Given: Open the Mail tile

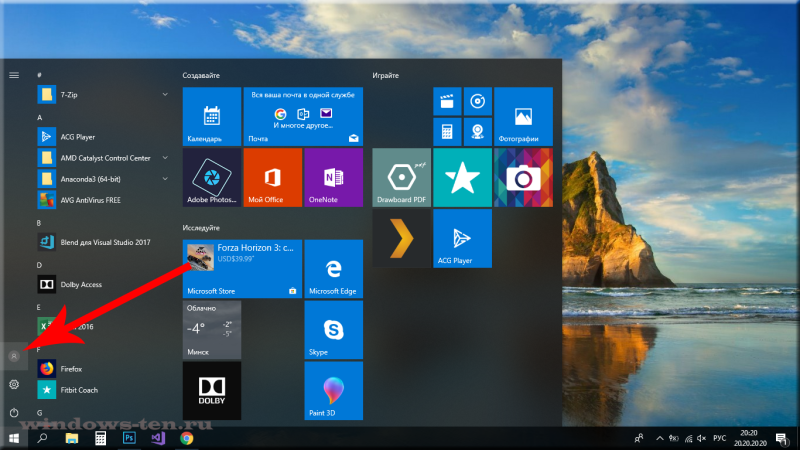Looking at the screenshot, I should (x=303, y=116).
